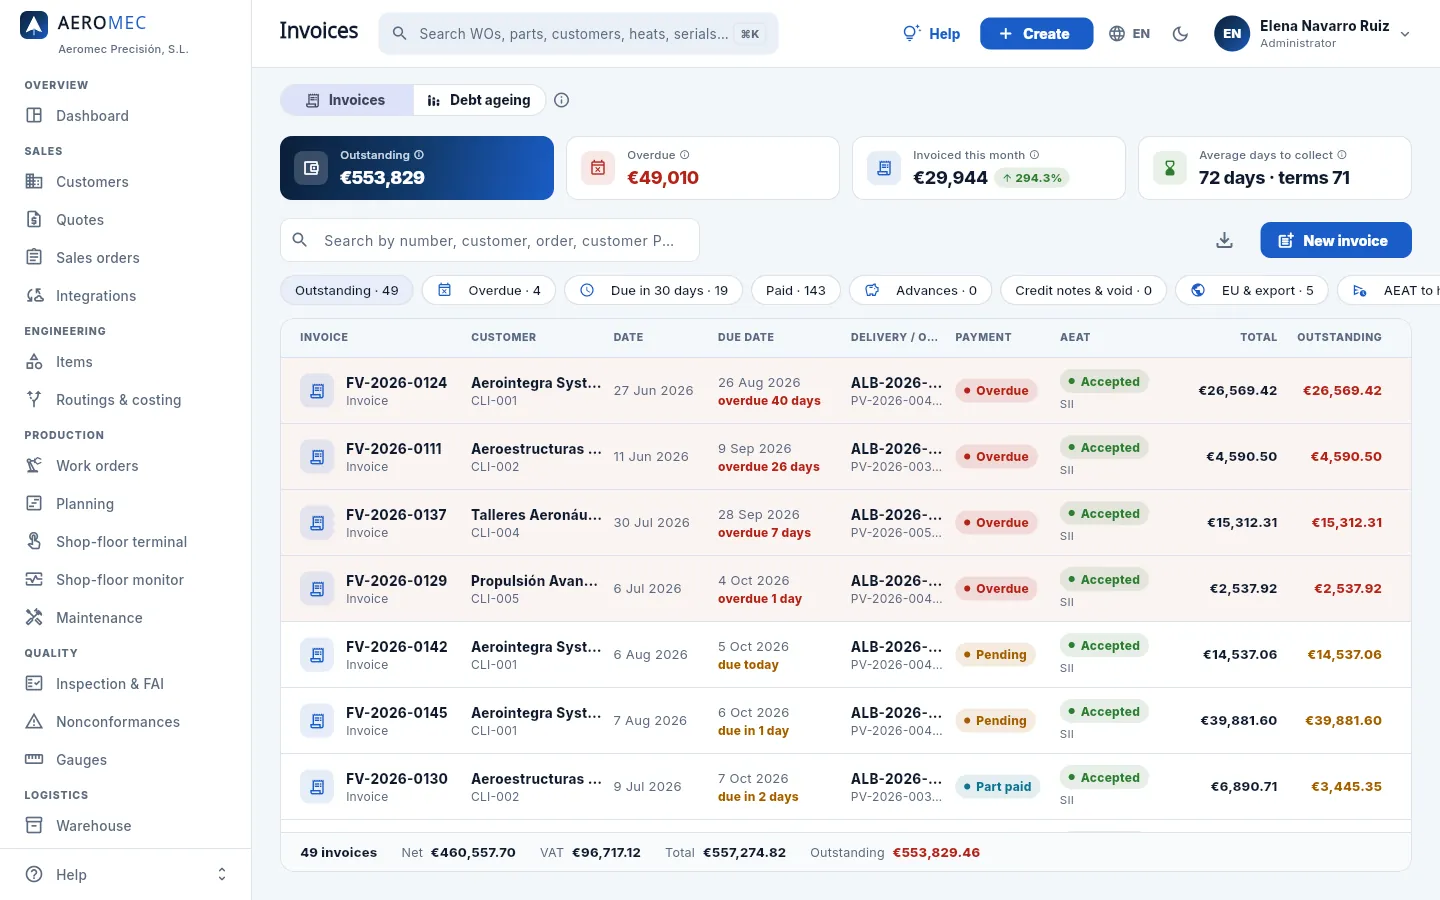
Task: Open Nonconformances page
Action: tap(125, 722)
